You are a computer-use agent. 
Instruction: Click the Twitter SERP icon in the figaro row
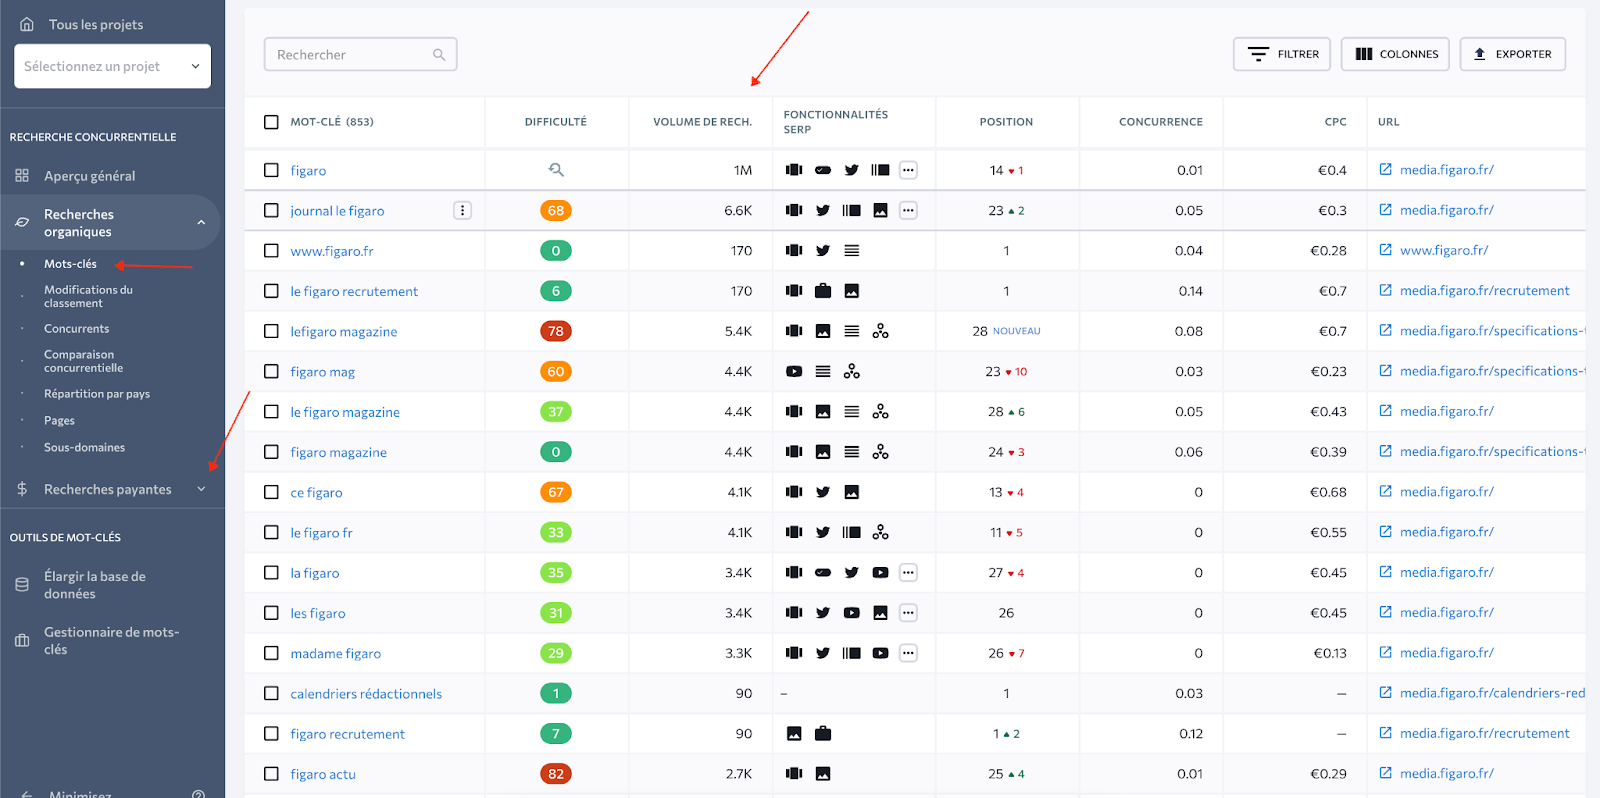[x=851, y=170]
